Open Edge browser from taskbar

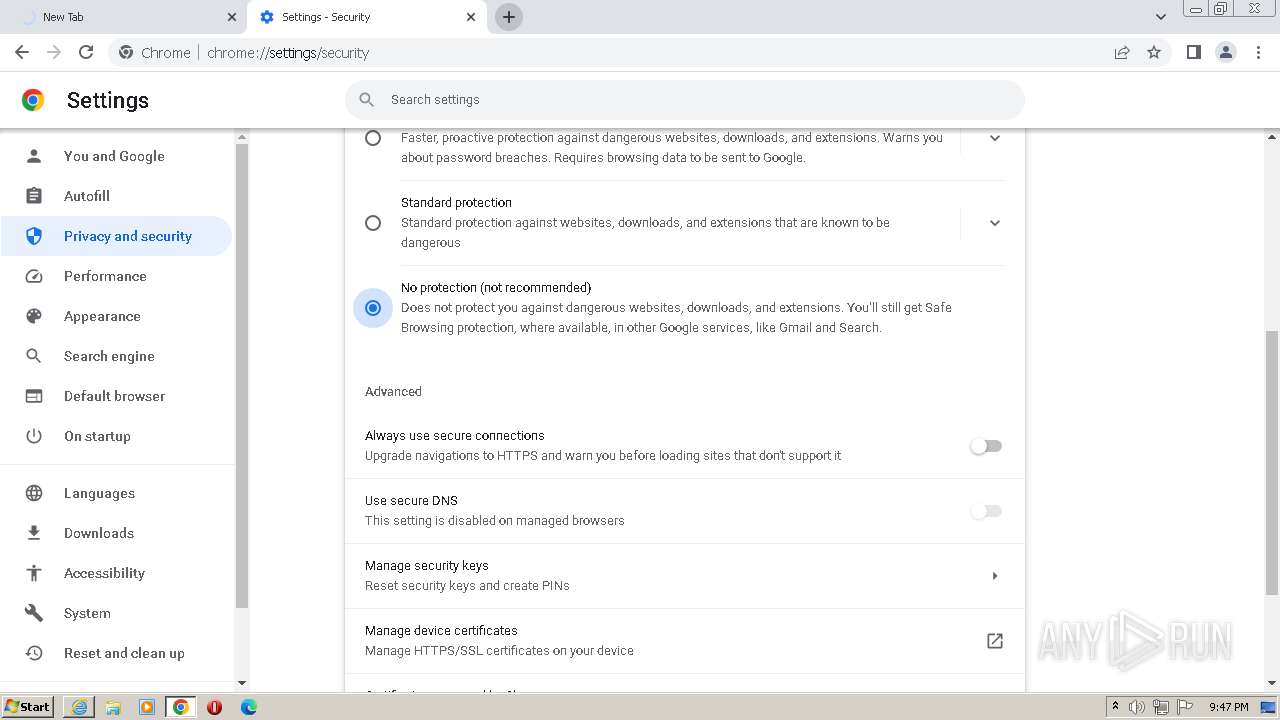click(x=249, y=707)
